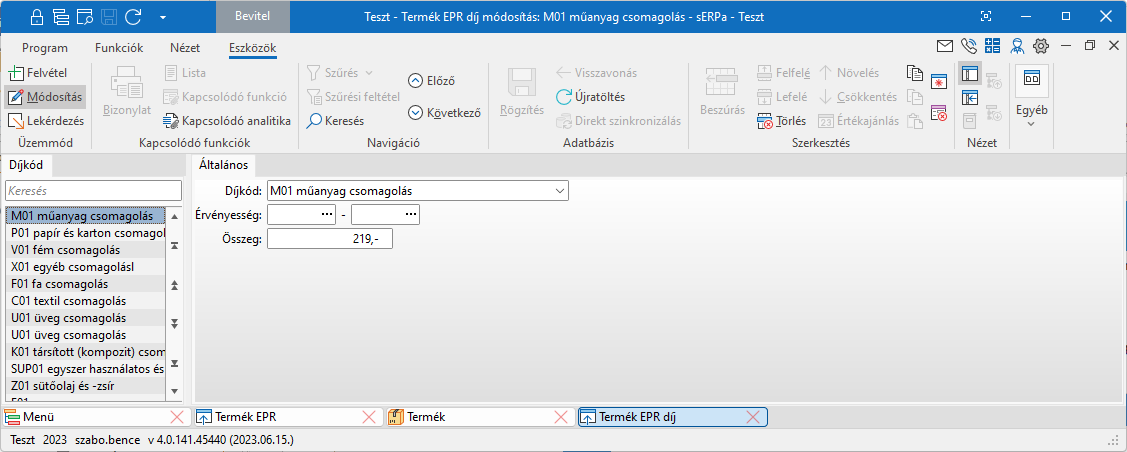This screenshot has width=1127, height=452.
Task: Click the grid apps icon
Action: tap(993, 46)
